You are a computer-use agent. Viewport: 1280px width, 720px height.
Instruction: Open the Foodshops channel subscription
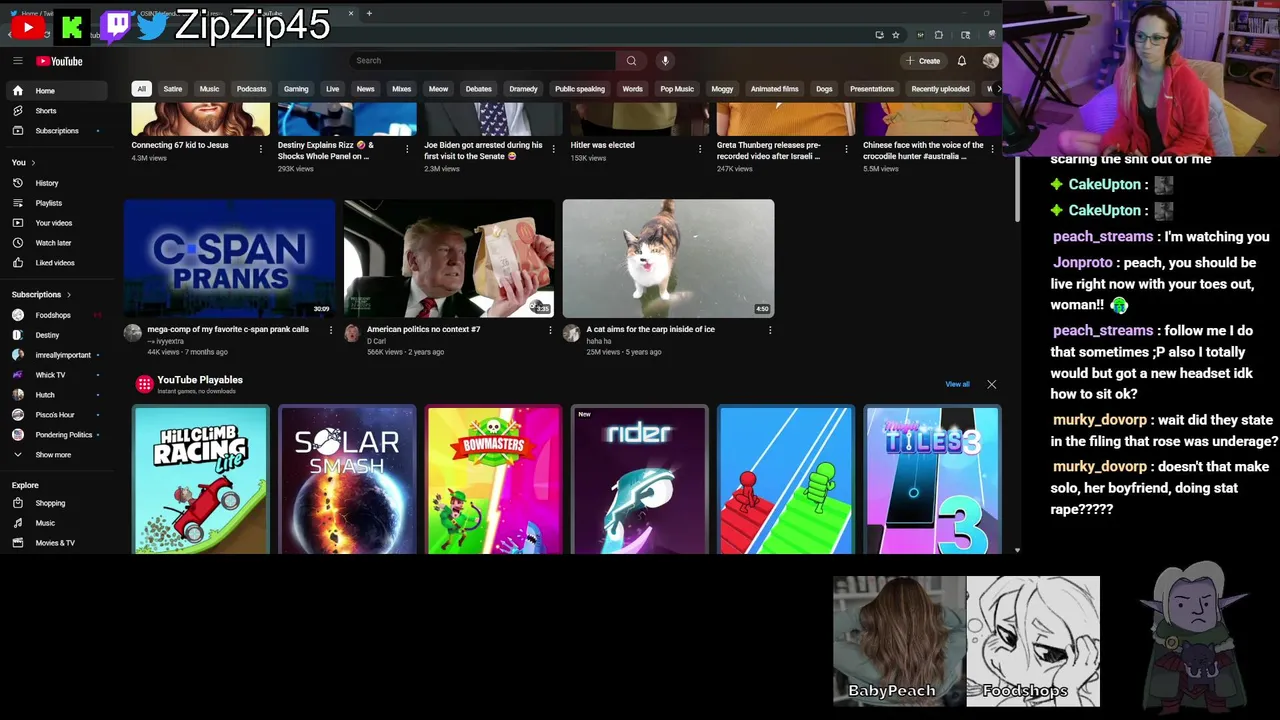[58, 315]
